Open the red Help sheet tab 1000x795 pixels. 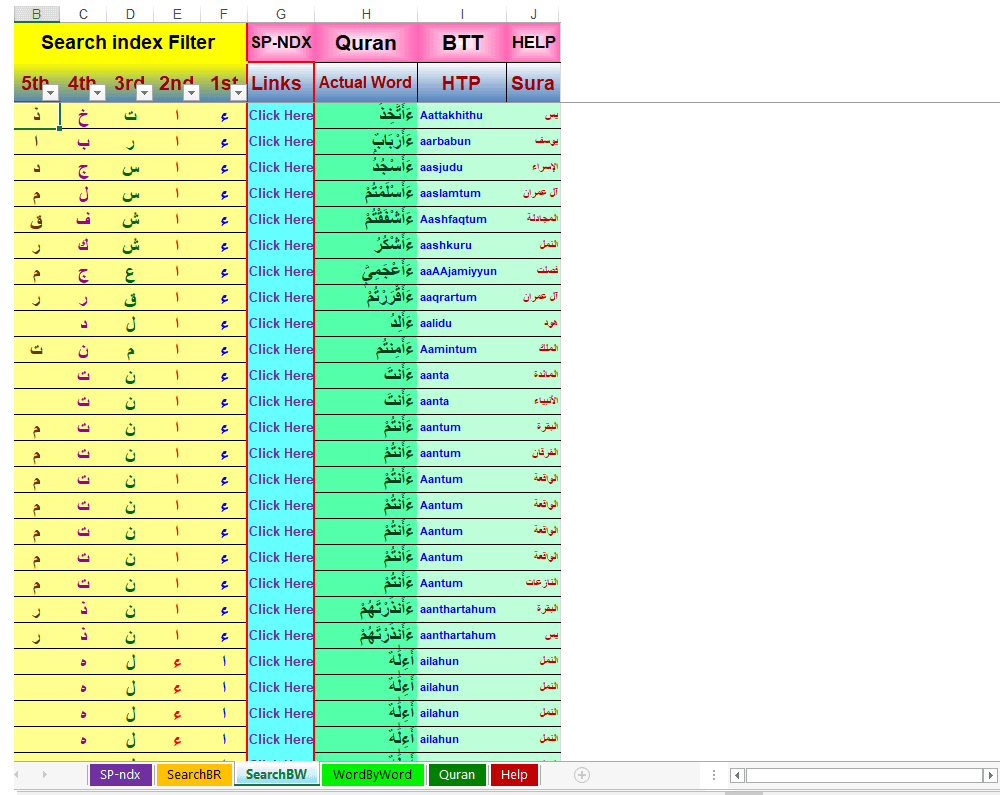(514, 775)
